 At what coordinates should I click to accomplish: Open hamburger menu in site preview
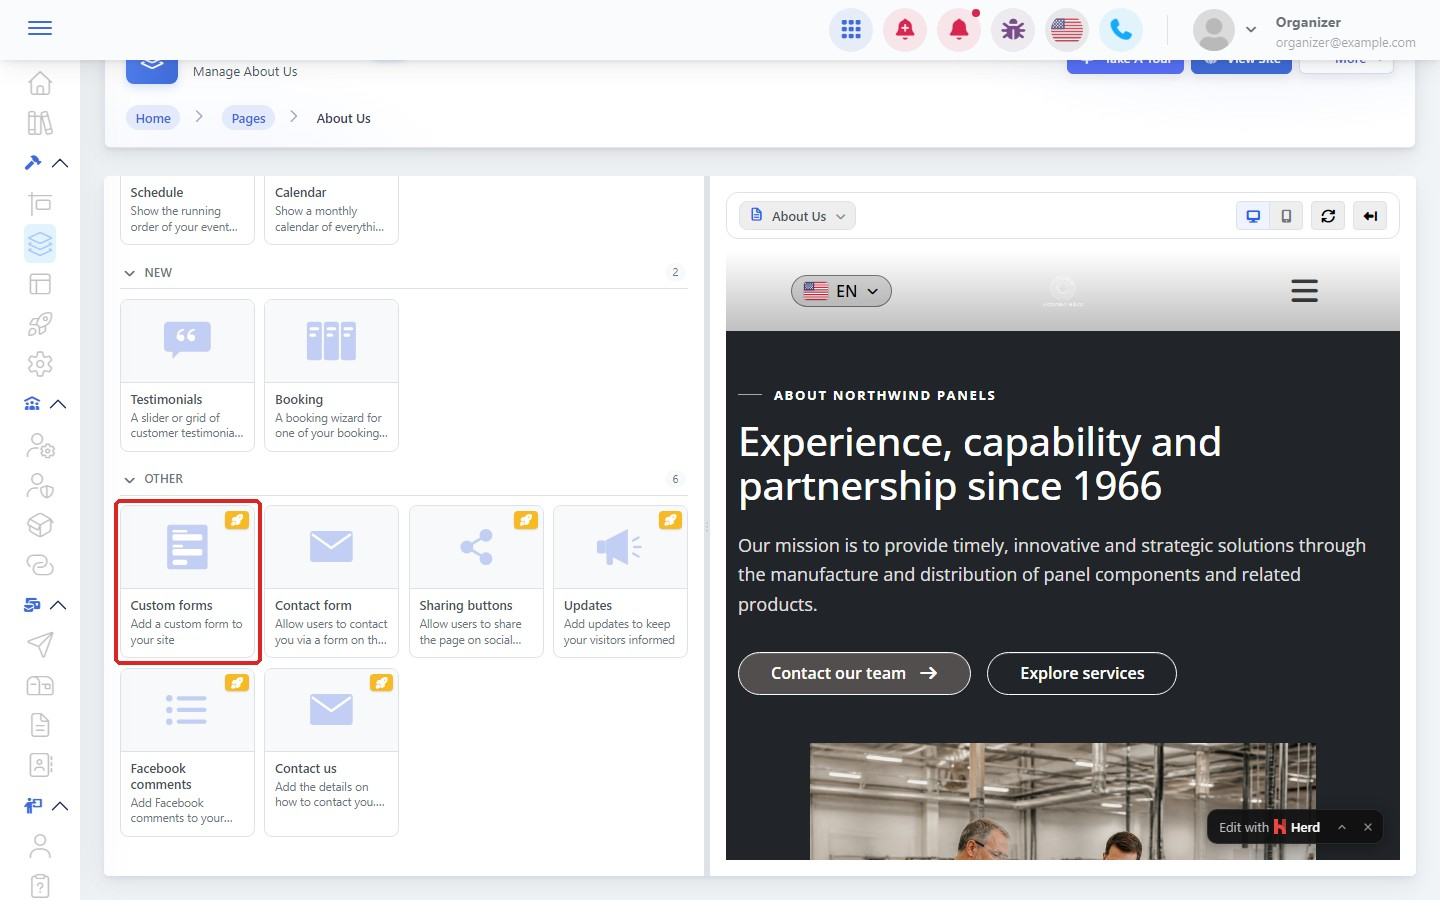tap(1304, 291)
